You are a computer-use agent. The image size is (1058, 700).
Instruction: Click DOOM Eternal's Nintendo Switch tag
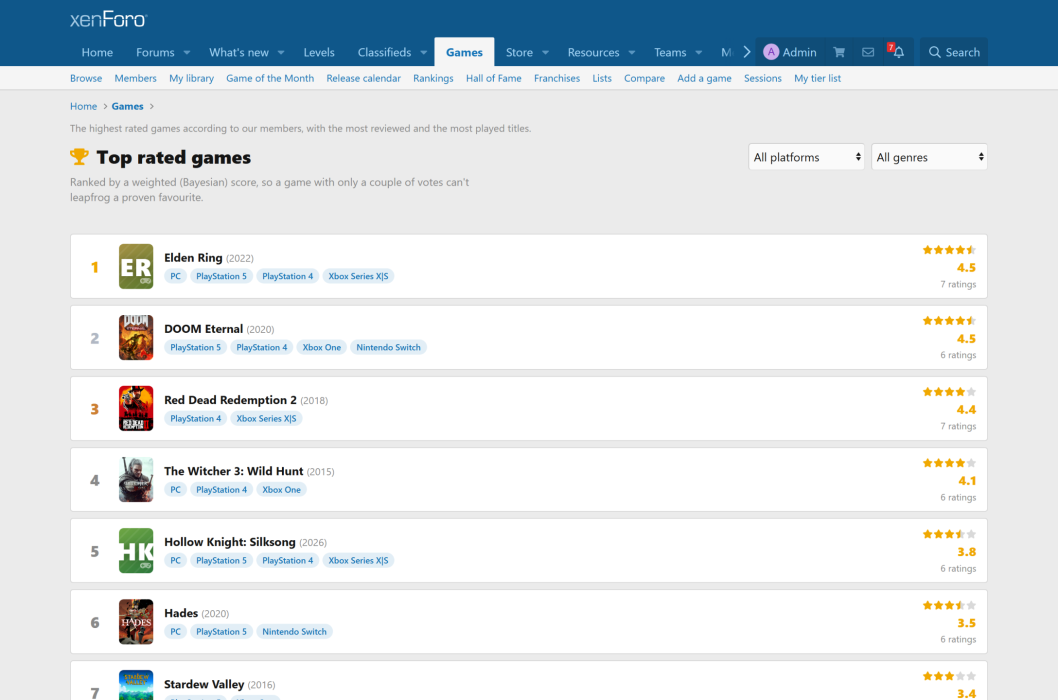coord(388,347)
